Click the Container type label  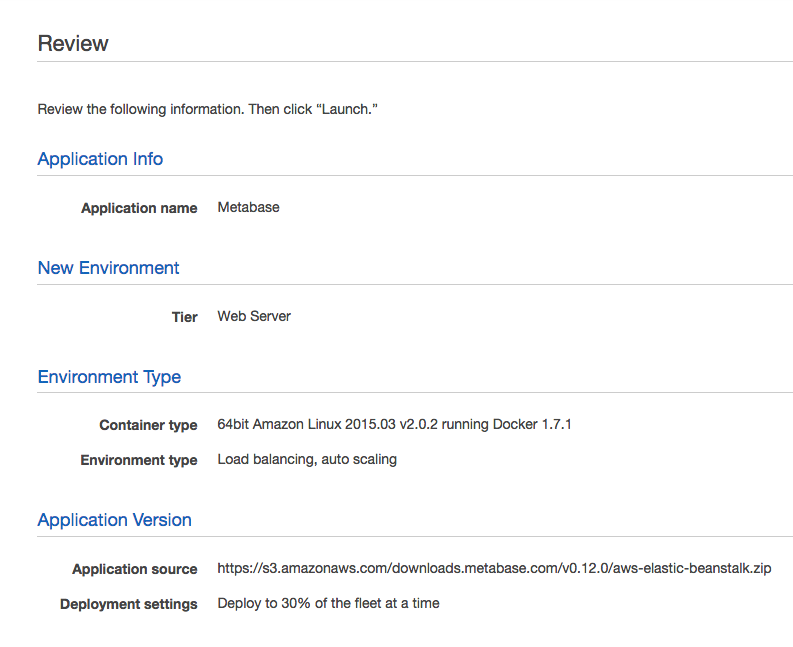pos(148,425)
